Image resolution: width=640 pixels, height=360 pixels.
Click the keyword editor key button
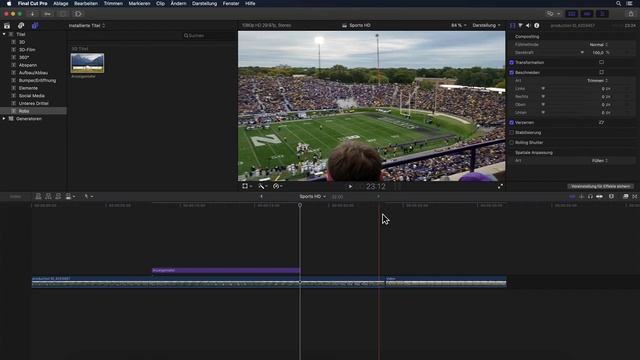point(47,14)
